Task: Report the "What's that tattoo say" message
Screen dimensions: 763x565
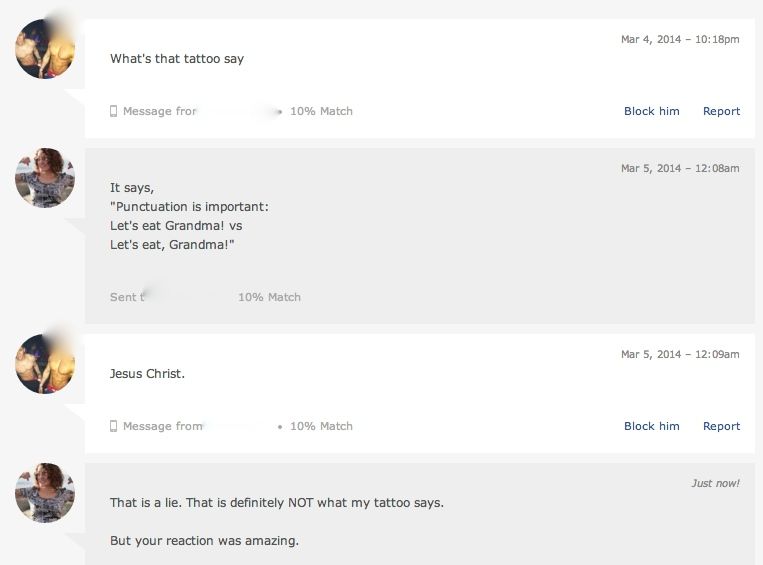Action: point(721,111)
